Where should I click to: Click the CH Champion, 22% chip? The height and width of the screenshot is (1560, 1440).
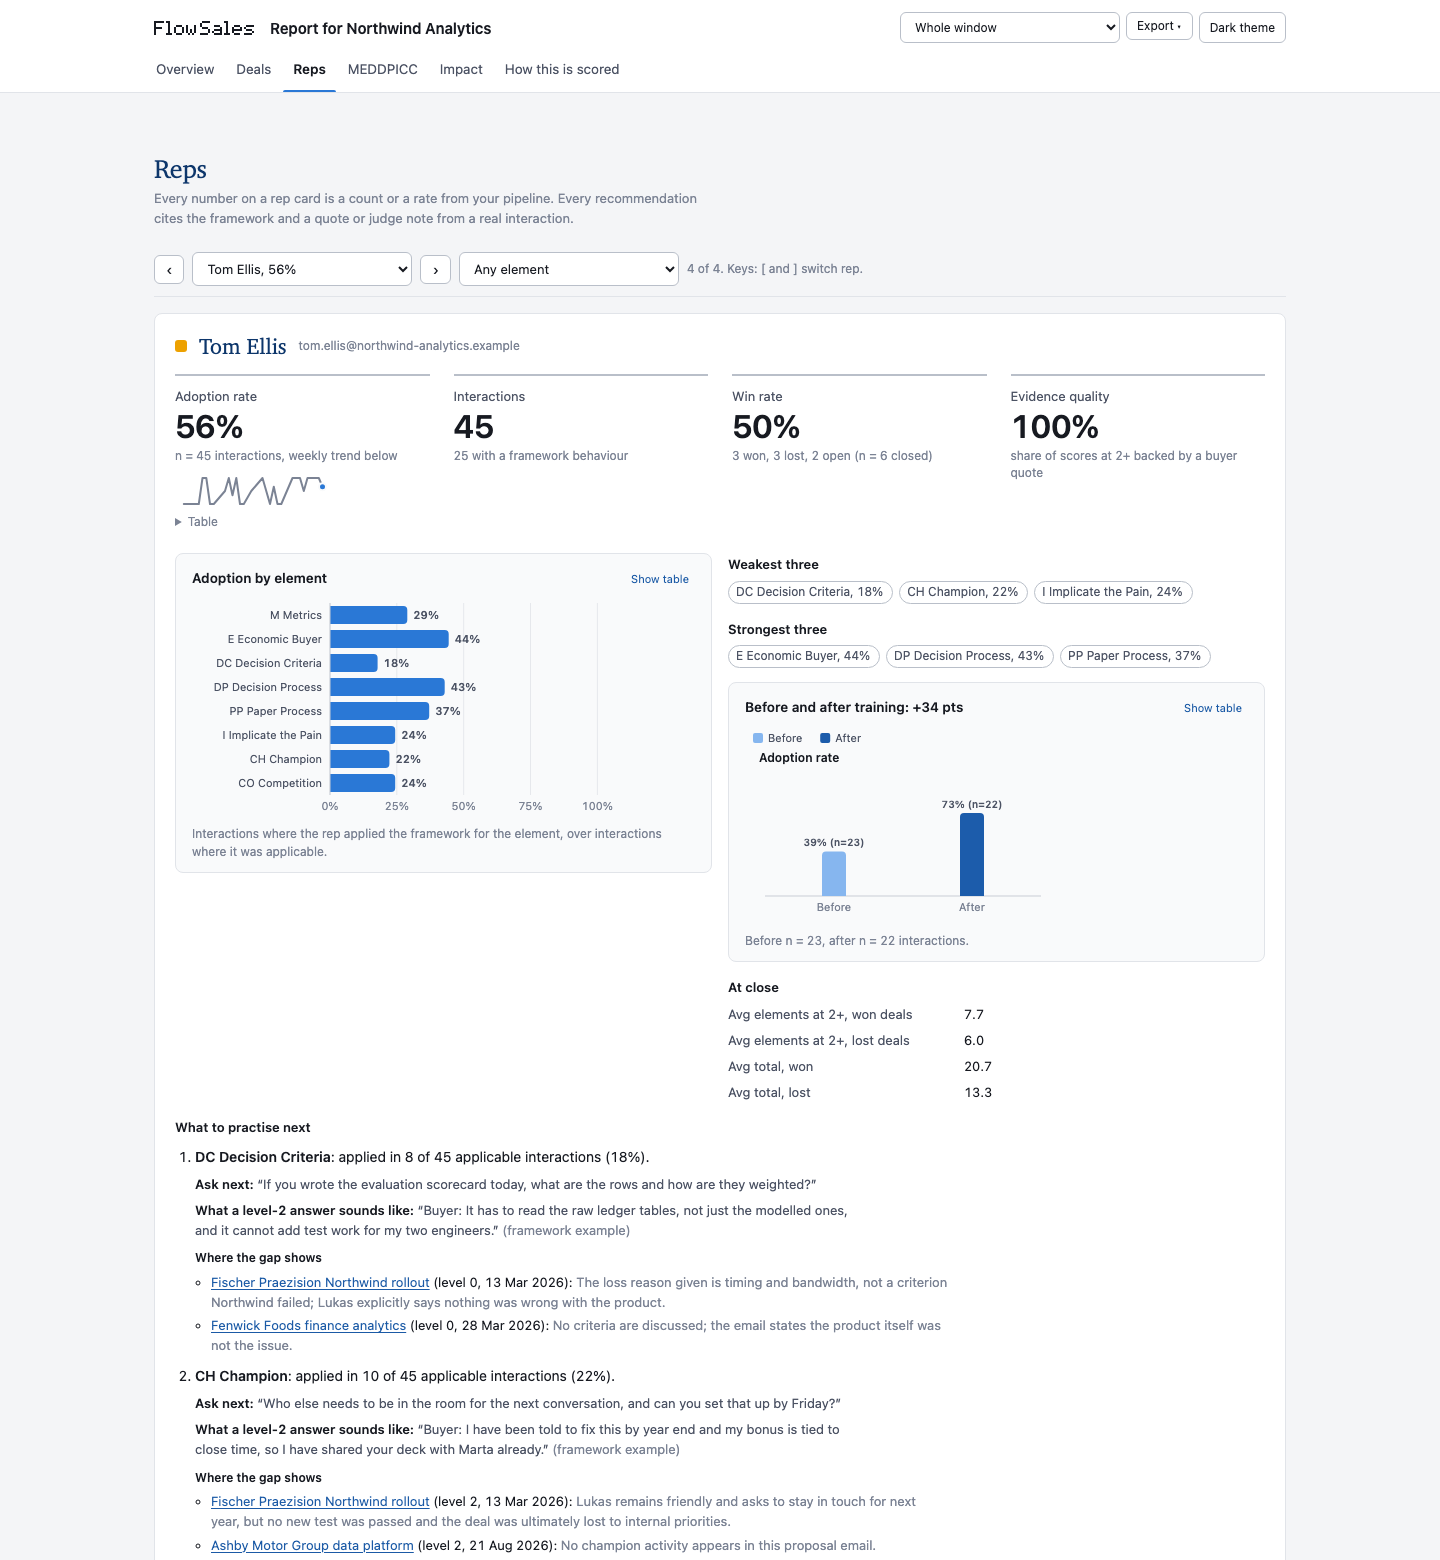pyautogui.click(x=963, y=592)
